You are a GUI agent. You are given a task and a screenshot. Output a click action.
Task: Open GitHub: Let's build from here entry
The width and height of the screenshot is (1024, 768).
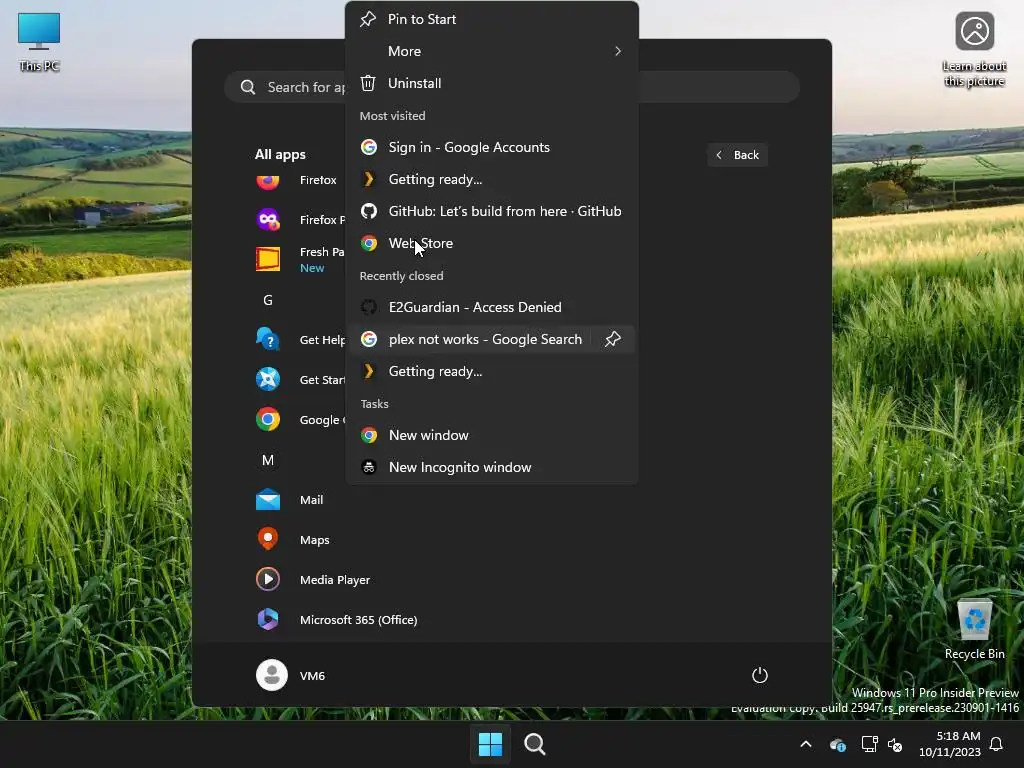pos(492,211)
